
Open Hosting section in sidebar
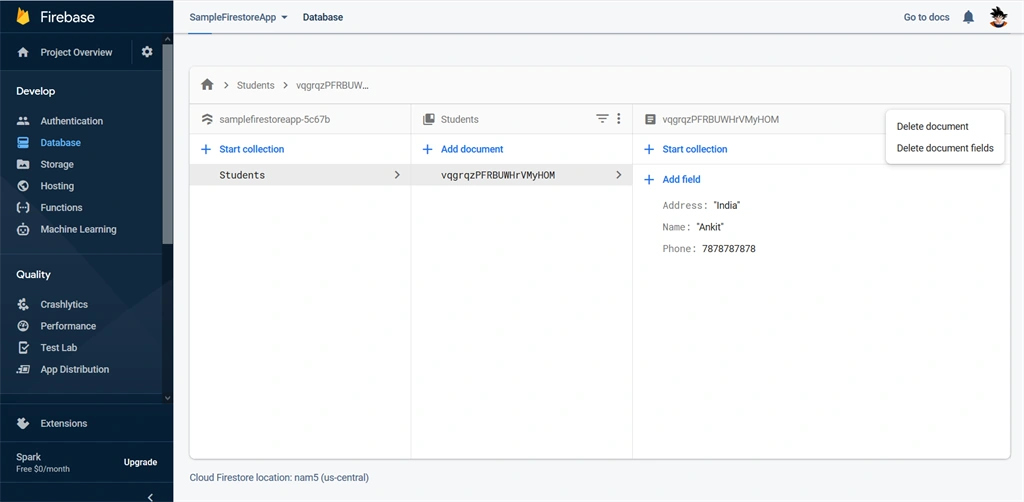(57, 186)
